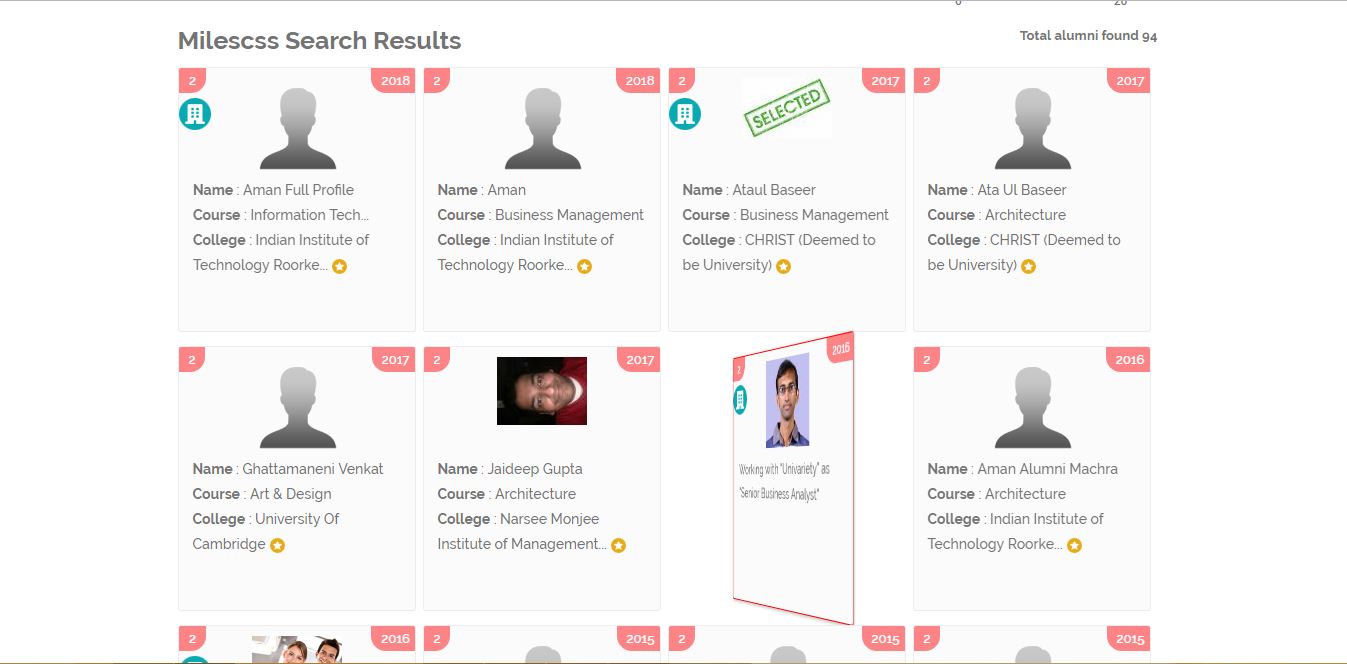
Task: Click building icon on the flipping Univariety card
Action: pos(740,400)
